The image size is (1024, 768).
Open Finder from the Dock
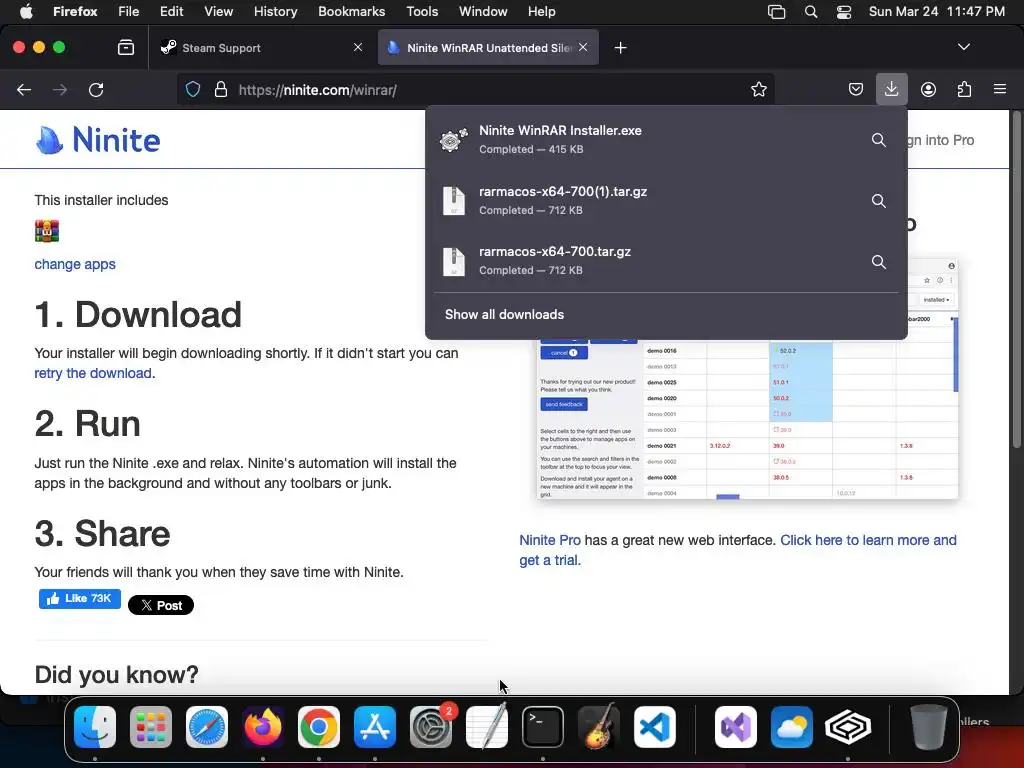pyautogui.click(x=95, y=727)
